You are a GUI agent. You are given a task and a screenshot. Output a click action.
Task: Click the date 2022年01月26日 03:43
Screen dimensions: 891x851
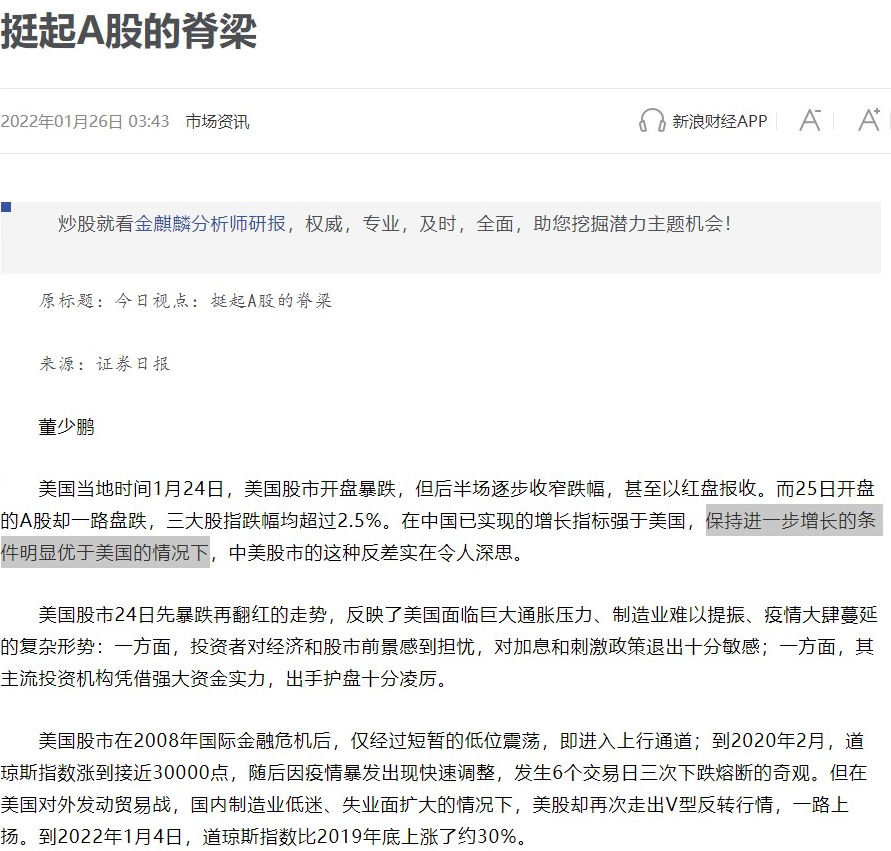(x=85, y=122)
